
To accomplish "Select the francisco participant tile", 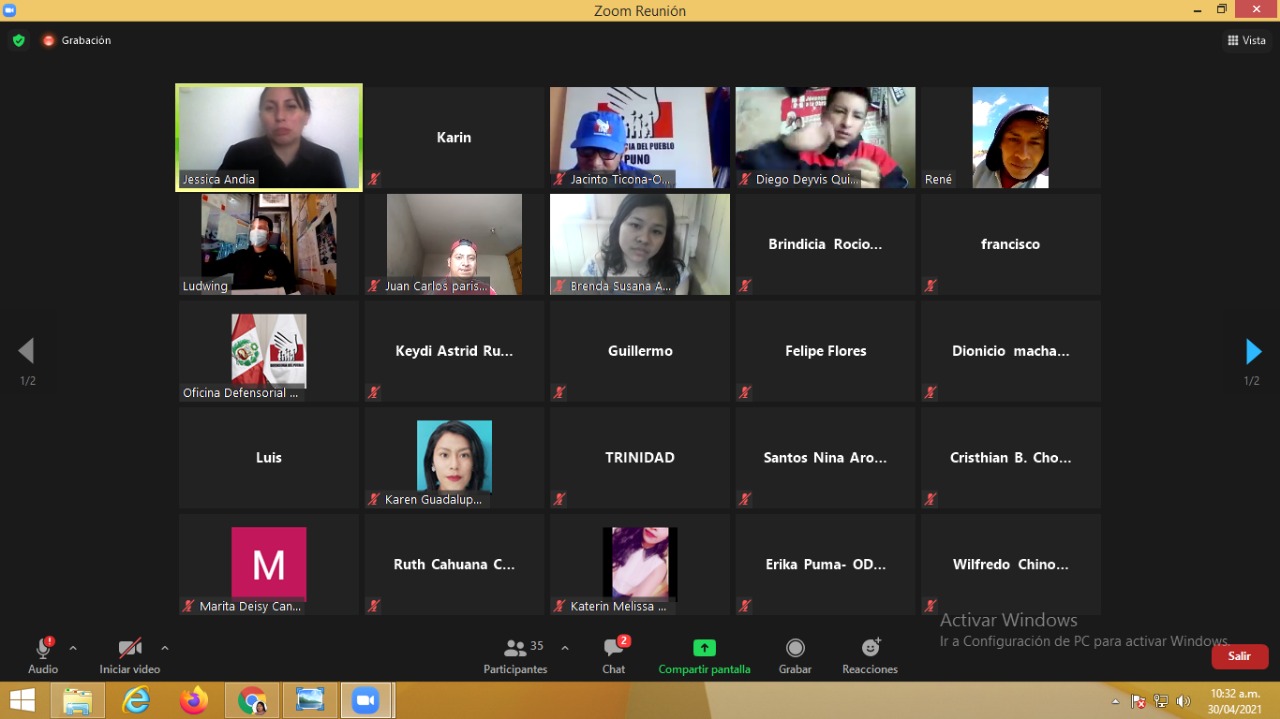I will (x=1011, y=244).
